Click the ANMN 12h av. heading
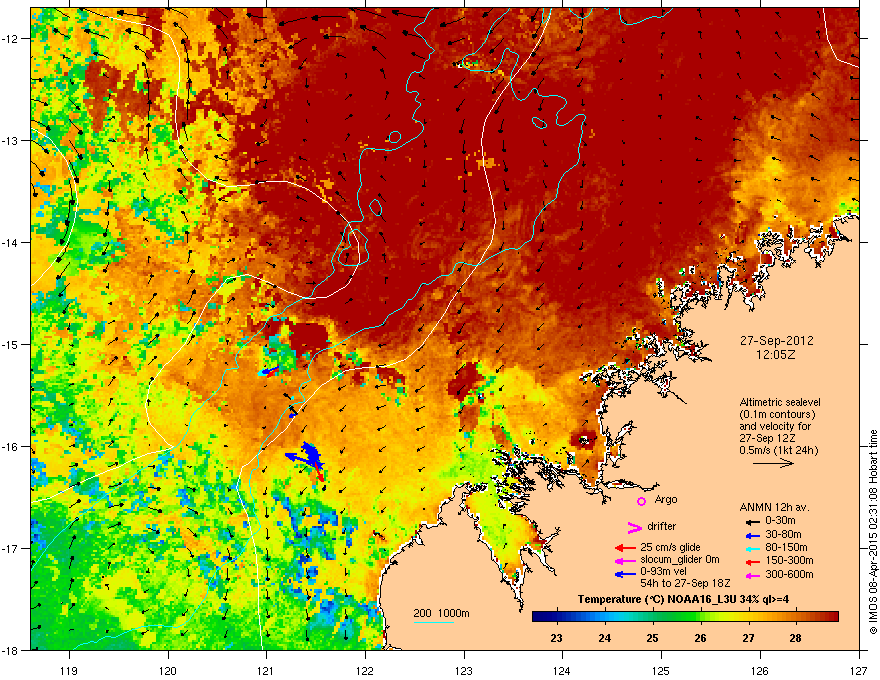The image size is (880, 680). click(x=774, y=508)
